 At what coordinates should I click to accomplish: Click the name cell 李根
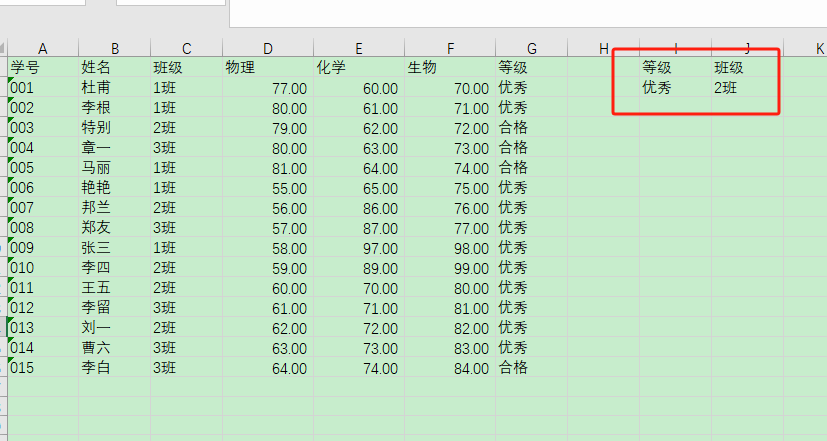pos(114,107)
